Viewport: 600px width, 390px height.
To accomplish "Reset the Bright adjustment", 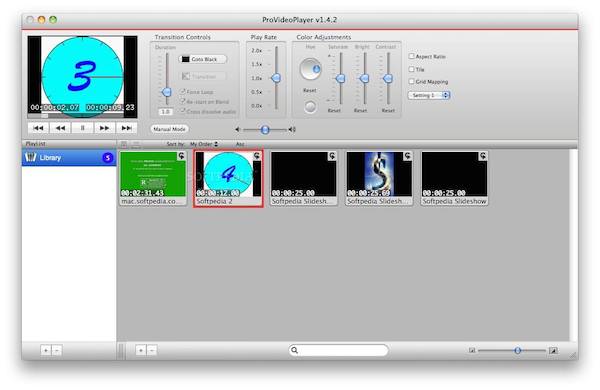I will pos(360,111).
